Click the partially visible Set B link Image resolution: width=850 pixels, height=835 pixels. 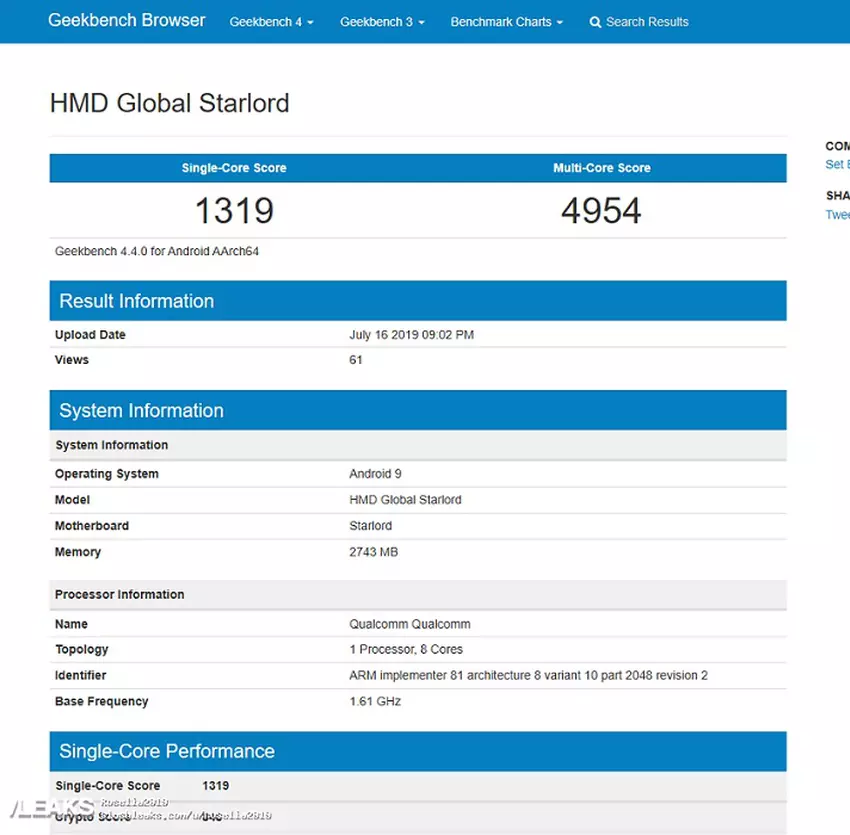click(x=836, y=164)
